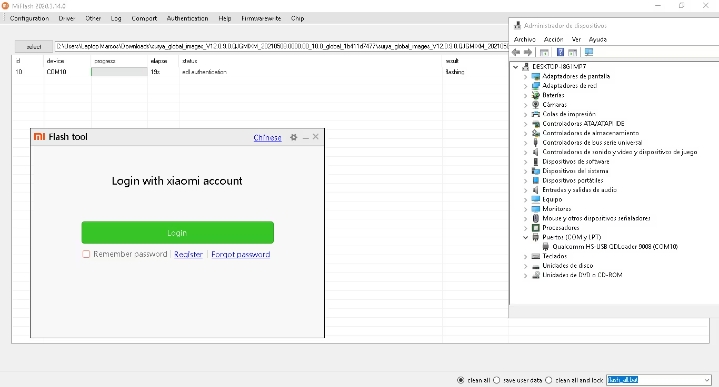This screenshot has width=719, height=387.
Task: Click the Adaptadores de pantalla icon
Action: coord(536,76)
